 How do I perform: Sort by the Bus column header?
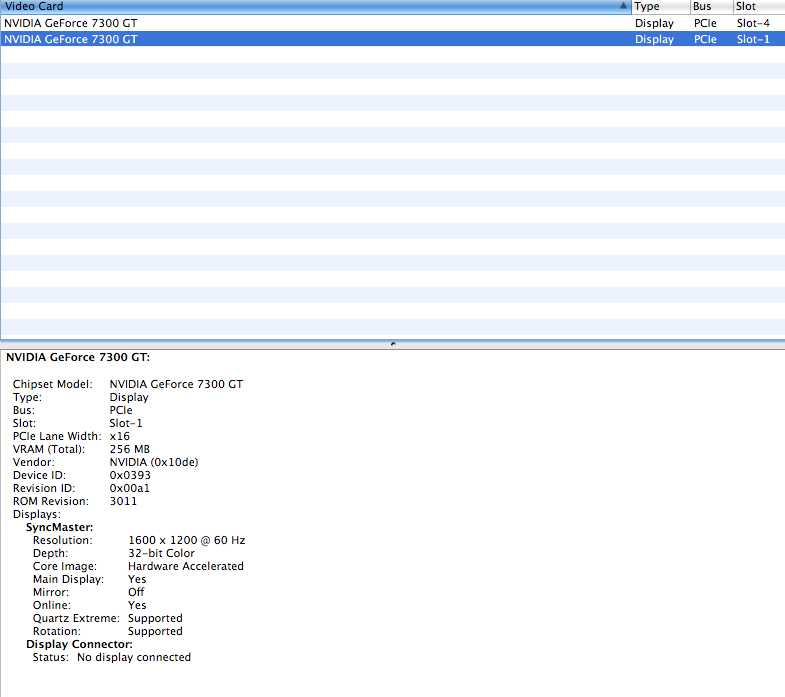coord(711,7)
